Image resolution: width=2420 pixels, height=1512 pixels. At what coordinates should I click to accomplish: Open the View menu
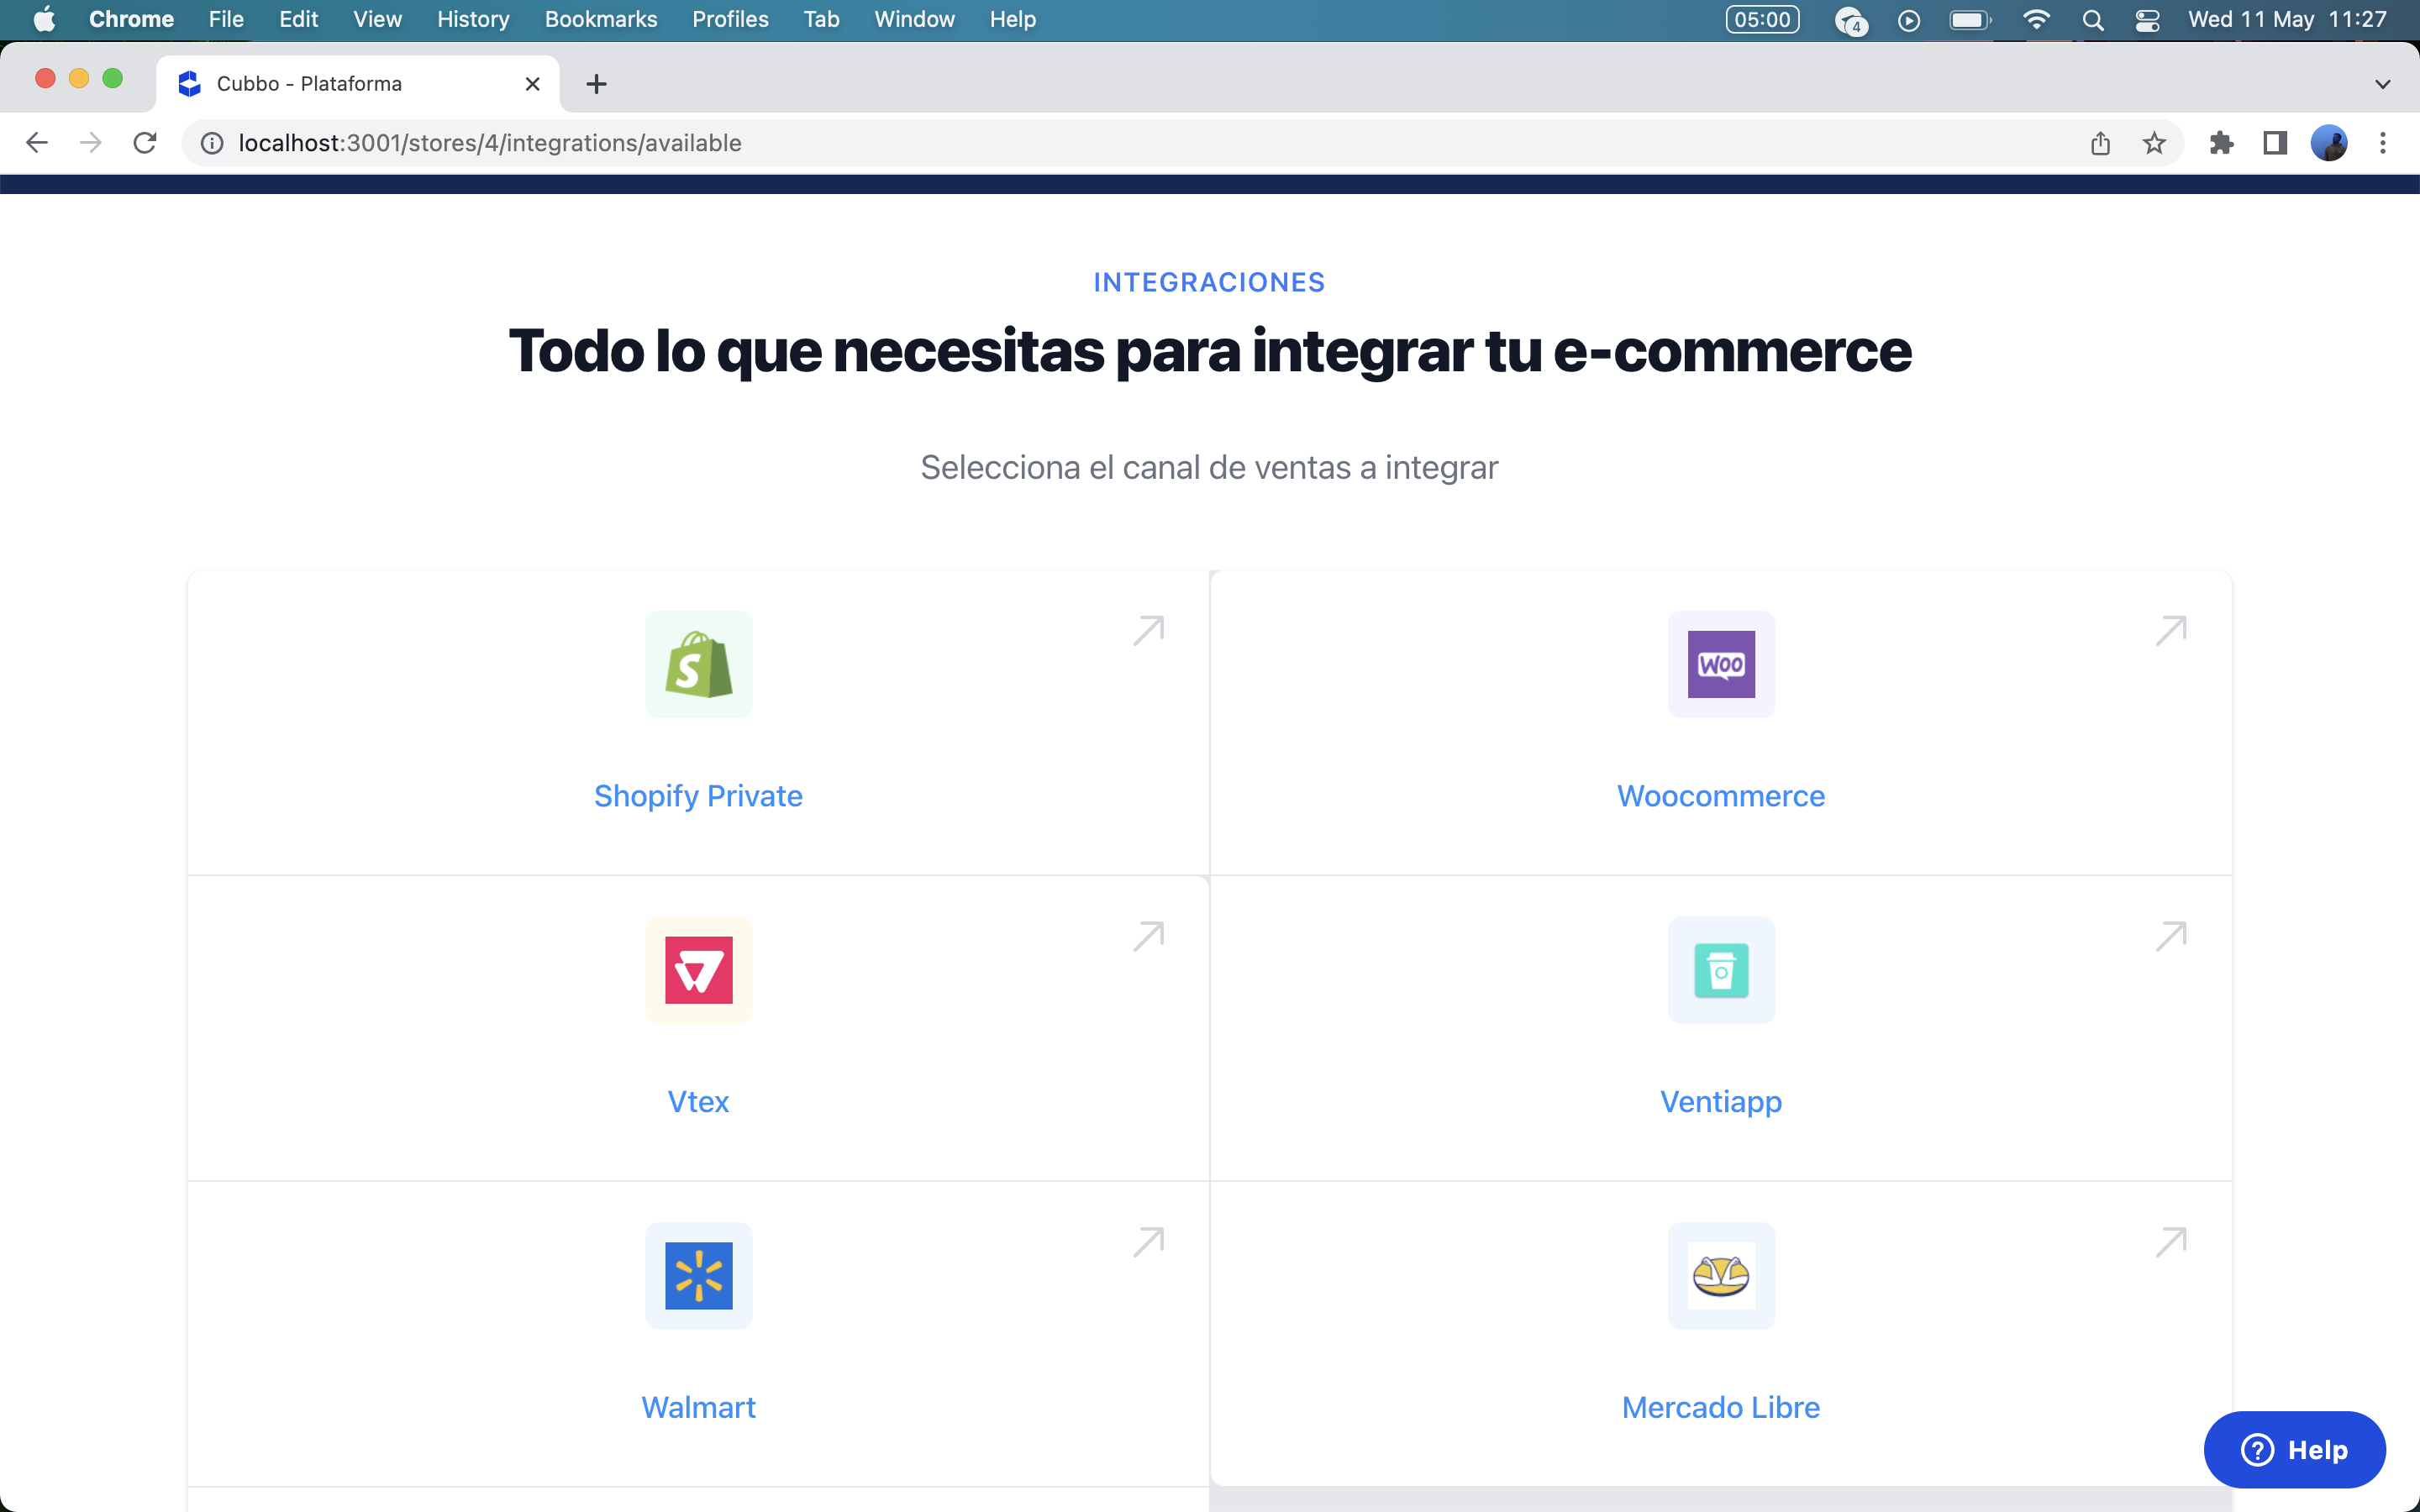tap(377, 20)
